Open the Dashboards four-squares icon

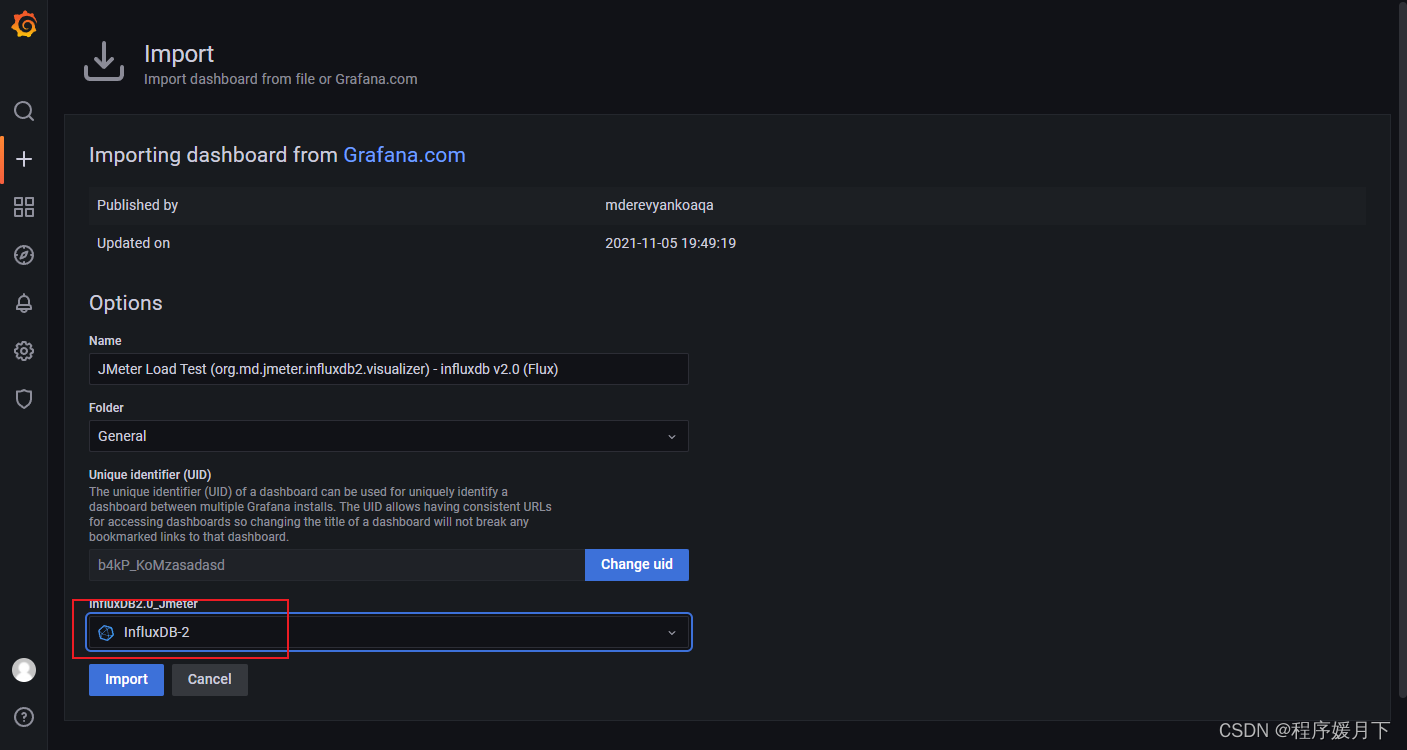[x=24, y=207]
